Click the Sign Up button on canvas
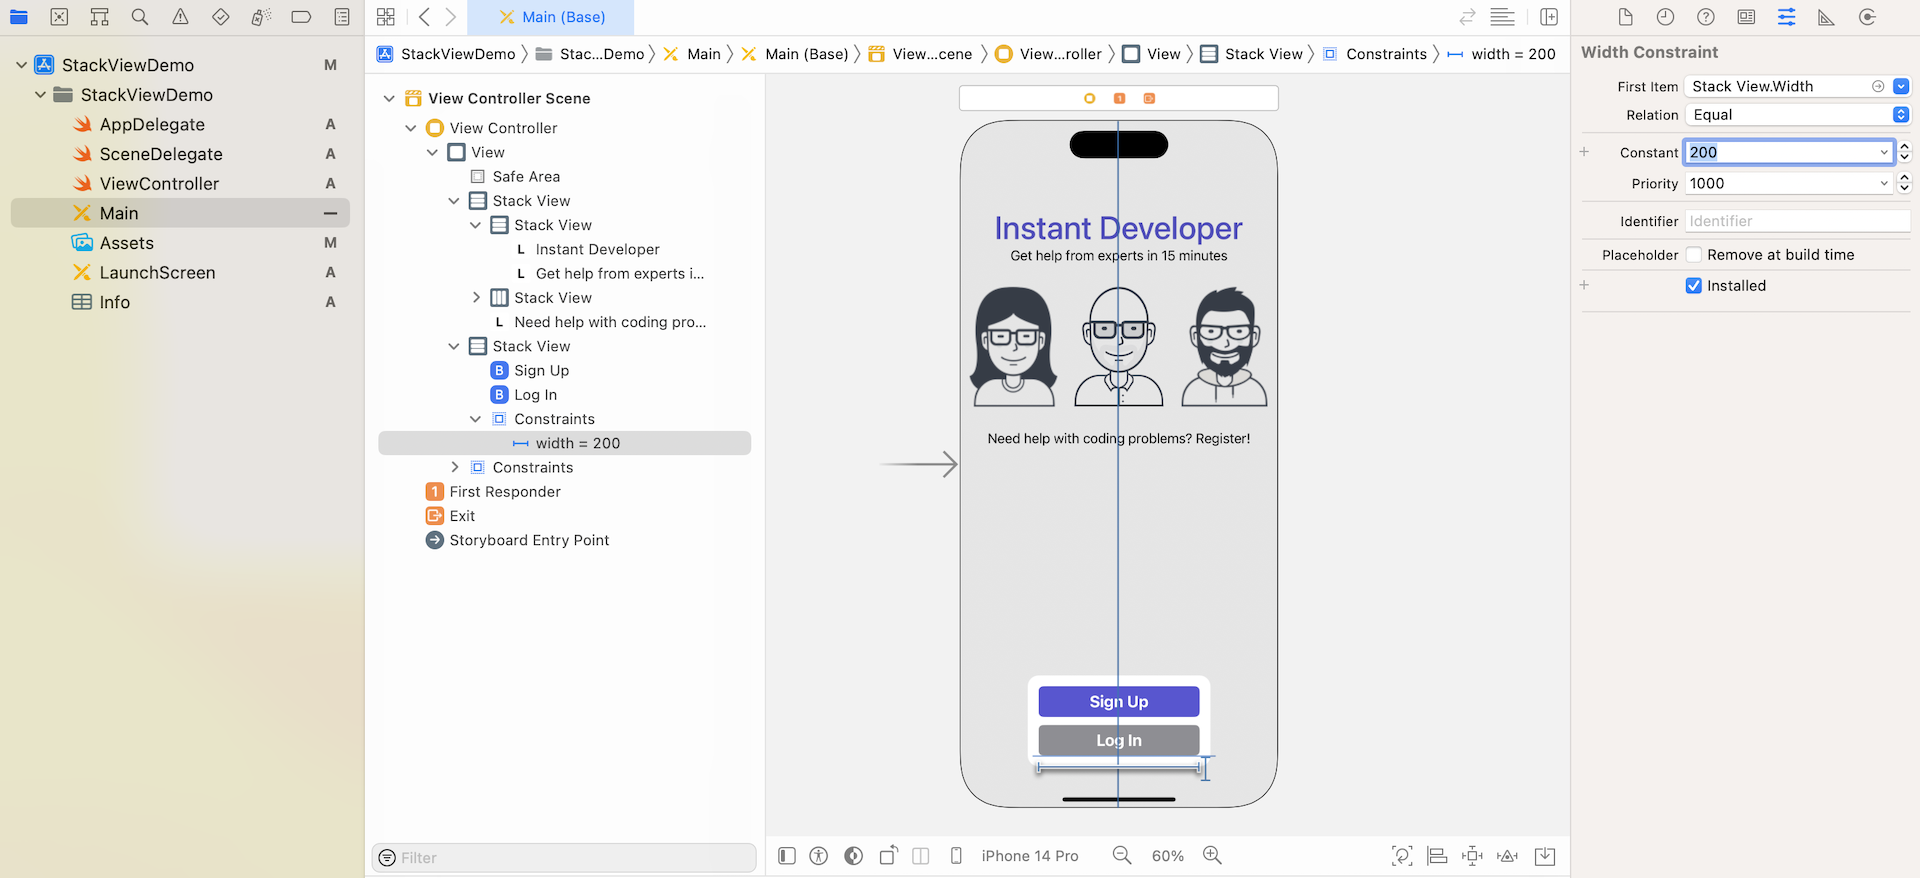Image resolution: width=1920 pixels, height=878 pixels. [1118, 702]
